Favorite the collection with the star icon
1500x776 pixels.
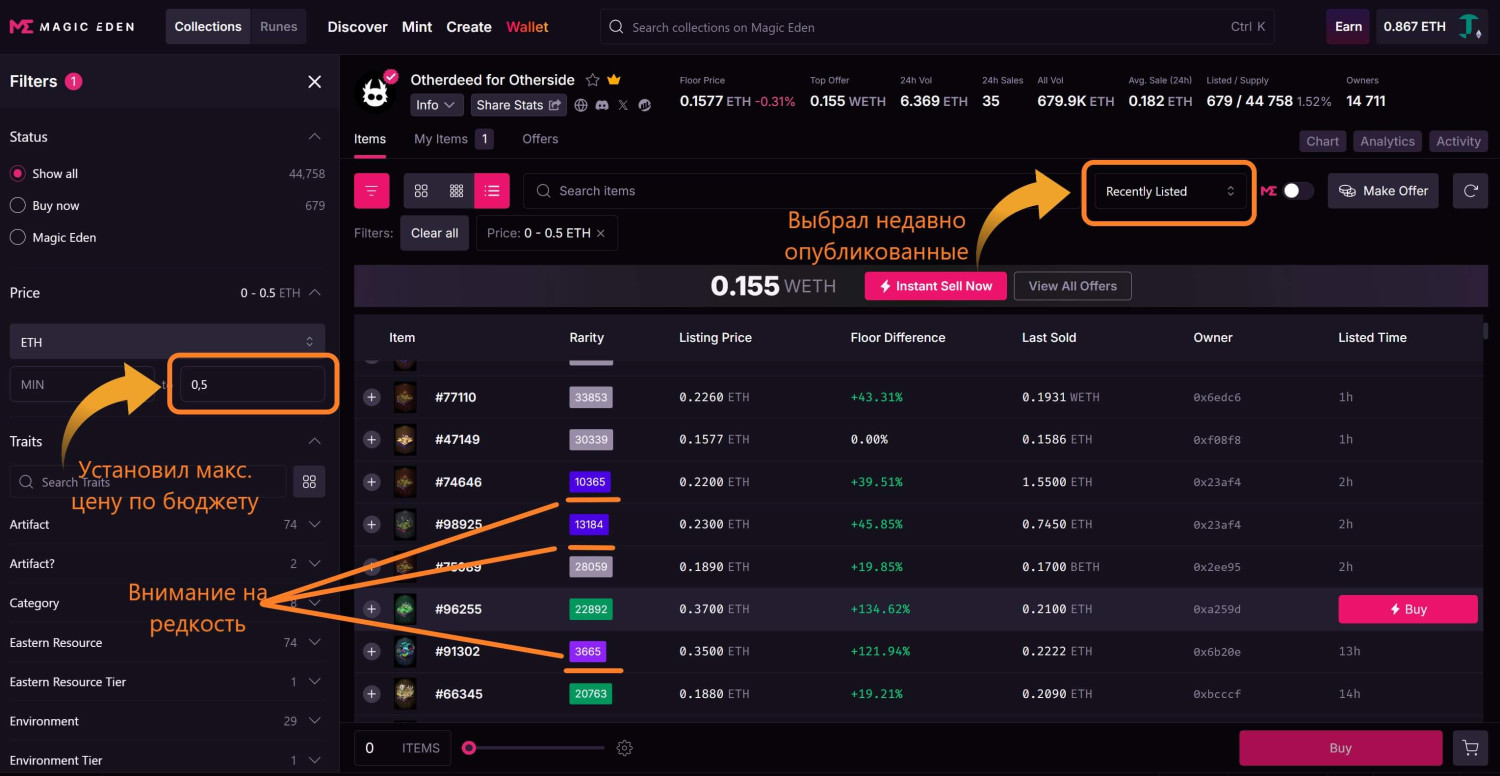[592, 80]
